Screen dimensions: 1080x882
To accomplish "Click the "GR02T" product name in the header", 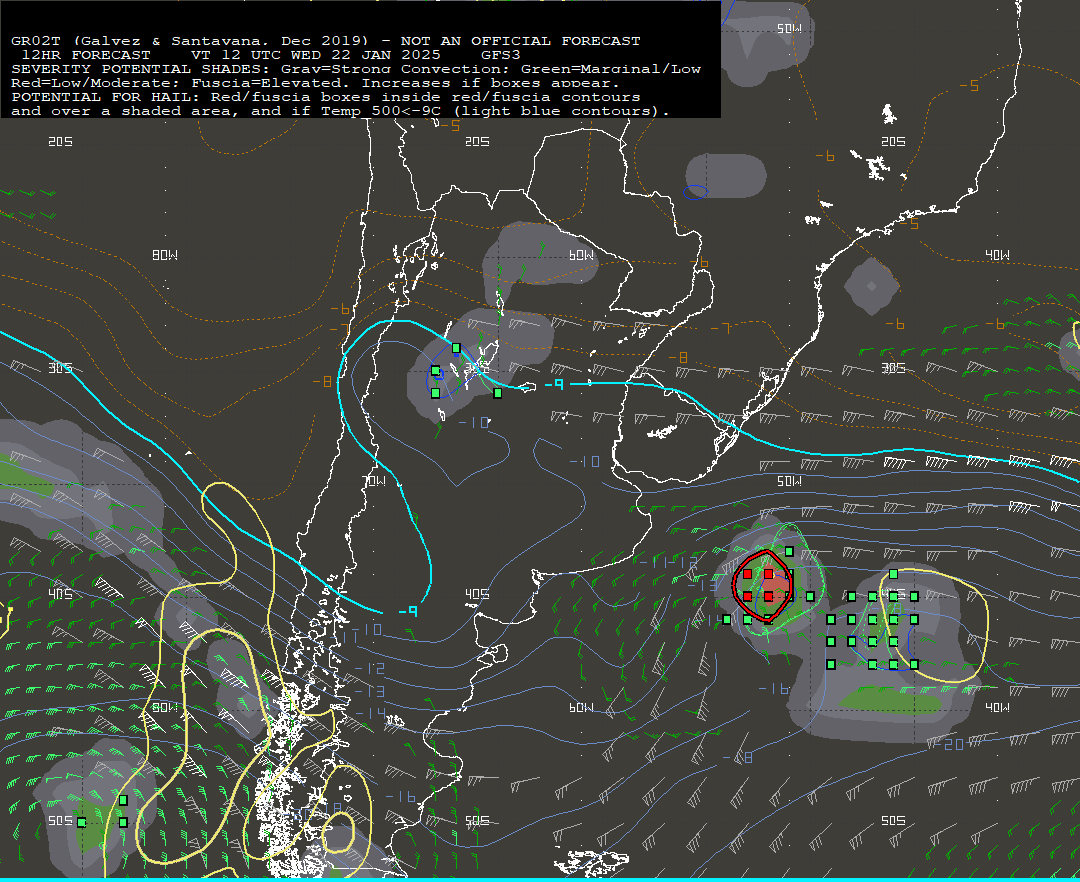I will coord(35,41).
